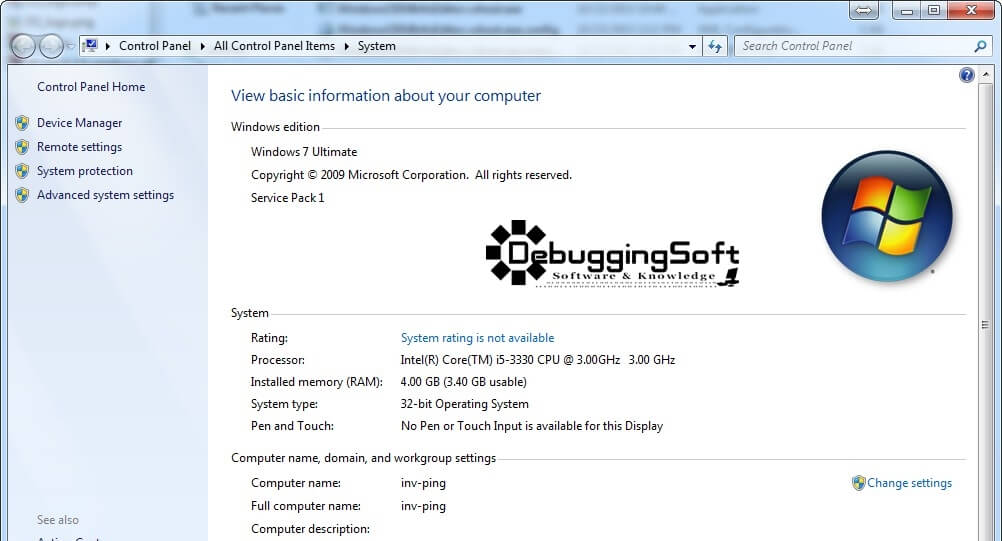Click the No Pen or Touch Input text
The height and width of the screenshot is (541, 1002).
pos(532,426)
